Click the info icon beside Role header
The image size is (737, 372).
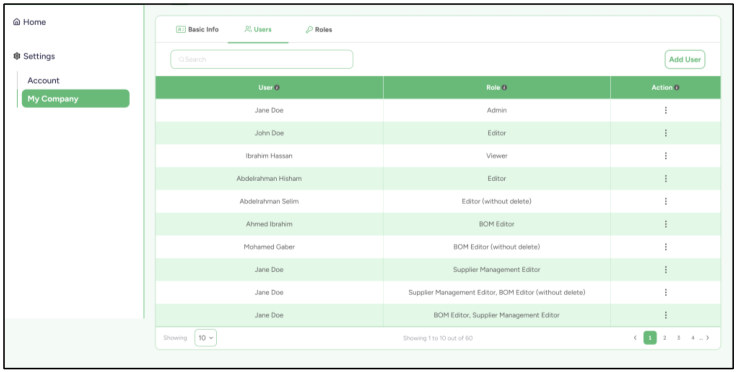pos(504,88)
